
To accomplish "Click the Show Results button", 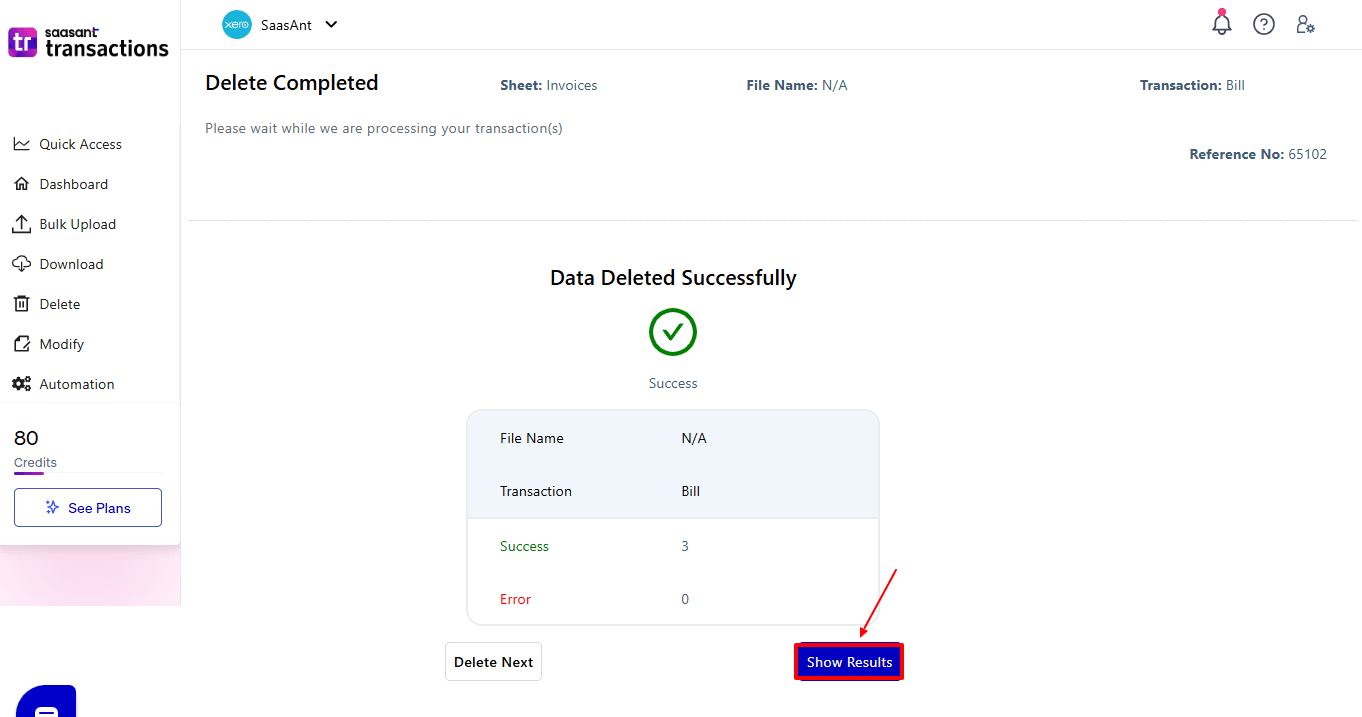I will pyautogui.click(x=848, y=661).
